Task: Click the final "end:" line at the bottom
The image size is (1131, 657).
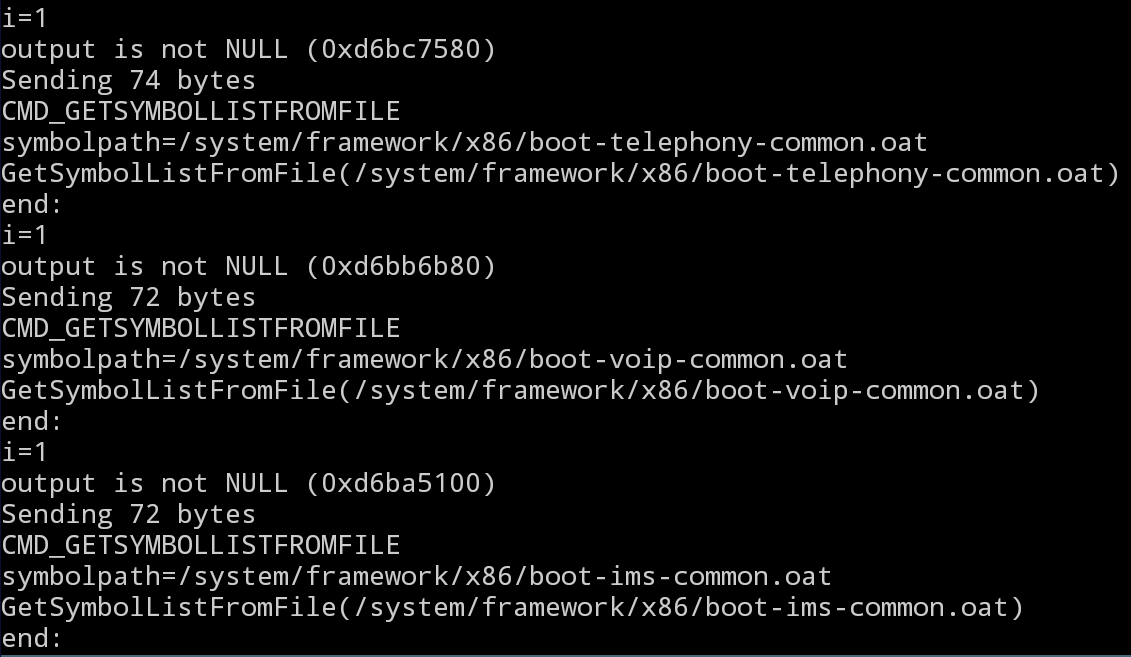Action: 32,638
